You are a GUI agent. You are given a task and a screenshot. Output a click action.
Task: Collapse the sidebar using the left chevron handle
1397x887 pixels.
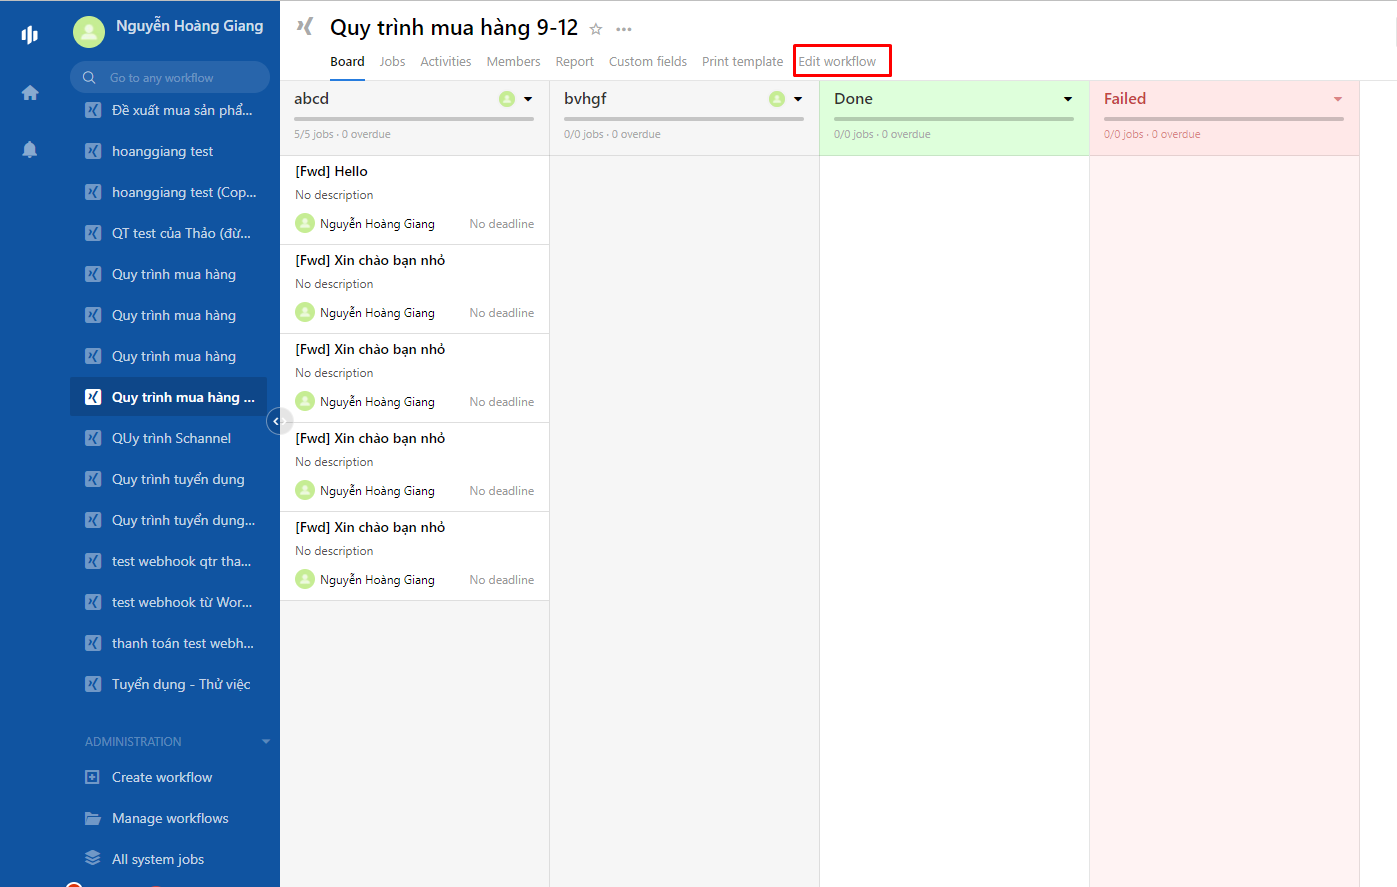(278, 421)
